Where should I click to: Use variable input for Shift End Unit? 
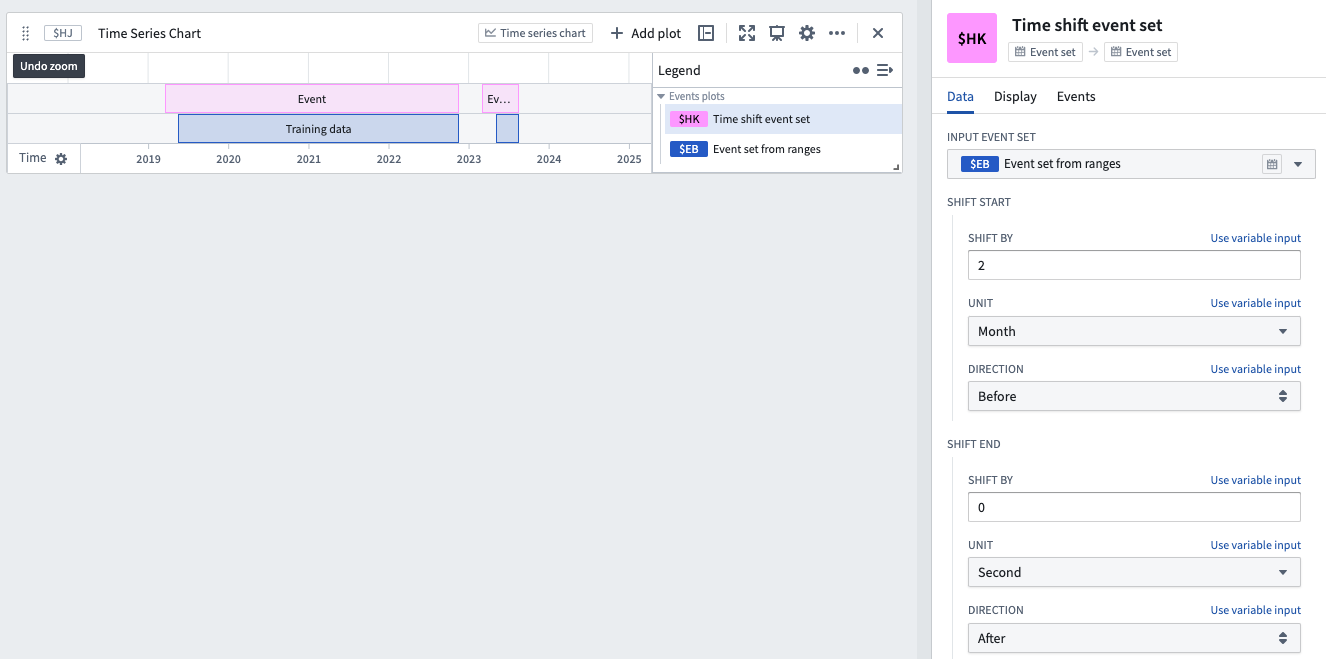click(x=1256, y=545)
